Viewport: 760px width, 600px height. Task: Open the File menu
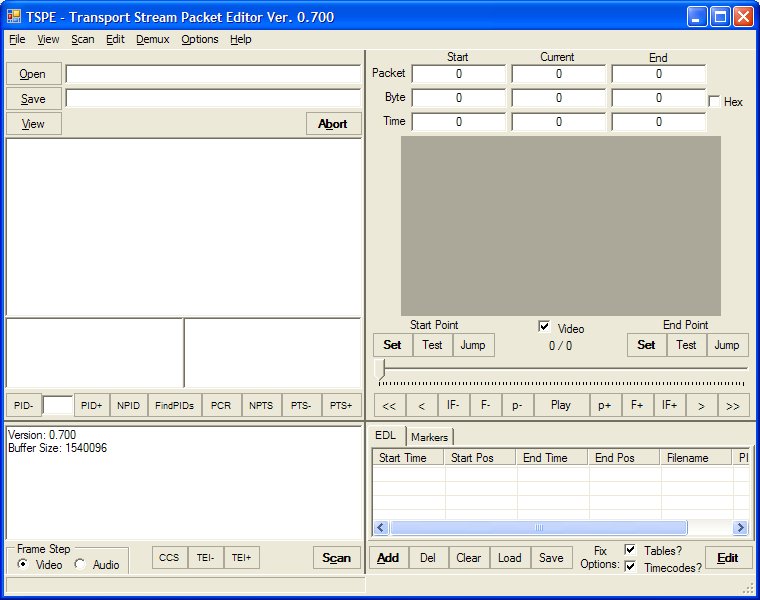[x=17, y=39]
